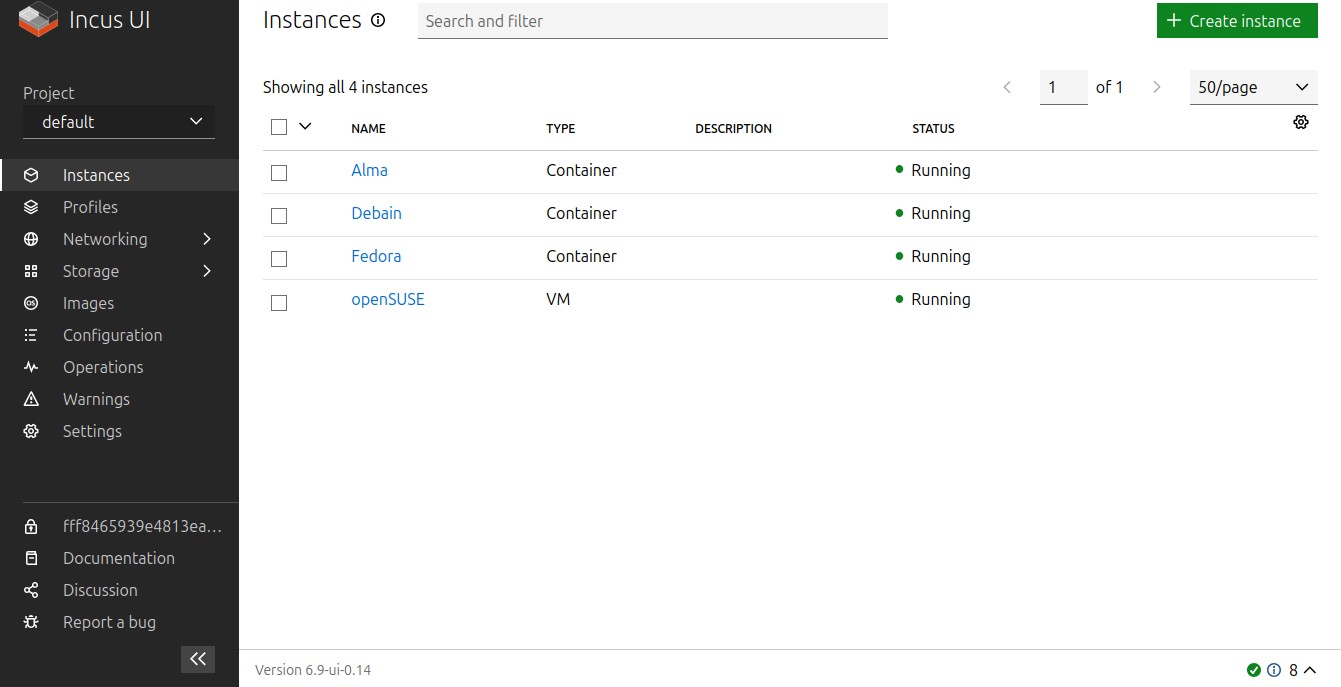This screenshot has width=1341, height=687.
Task: Click the info circle icon in status bar
Action: point(1274,670)
